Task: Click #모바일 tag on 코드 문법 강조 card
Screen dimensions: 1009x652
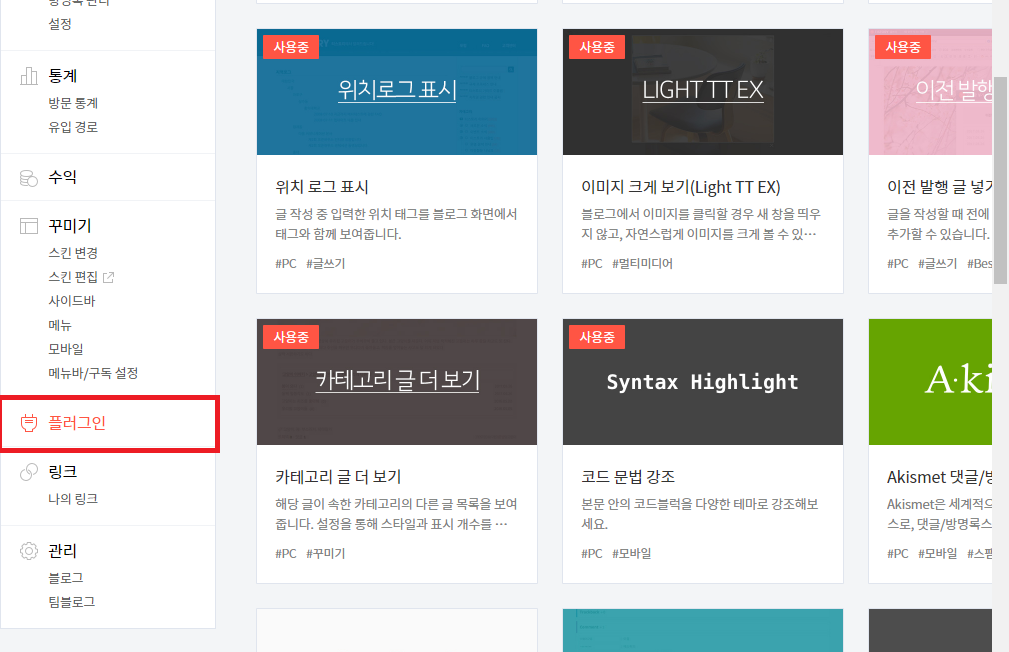Action: pos(631,554)
